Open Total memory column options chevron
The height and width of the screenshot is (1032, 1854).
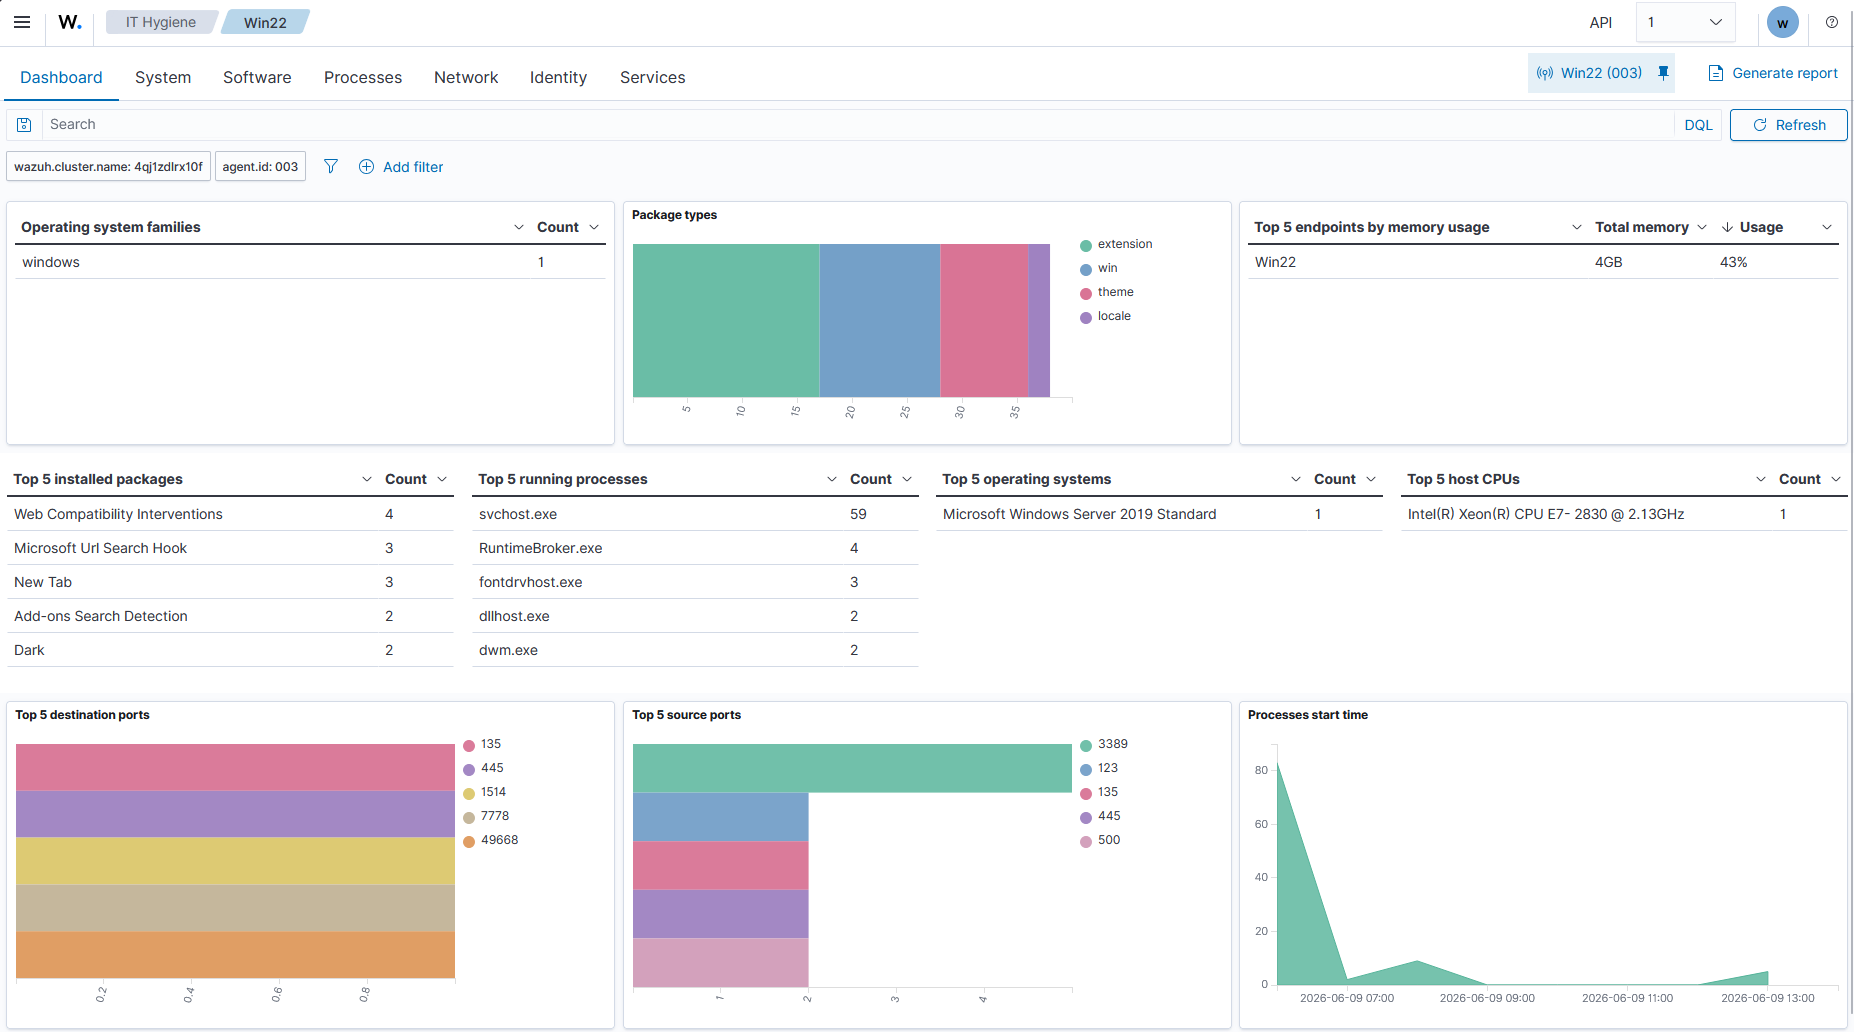1702,227
